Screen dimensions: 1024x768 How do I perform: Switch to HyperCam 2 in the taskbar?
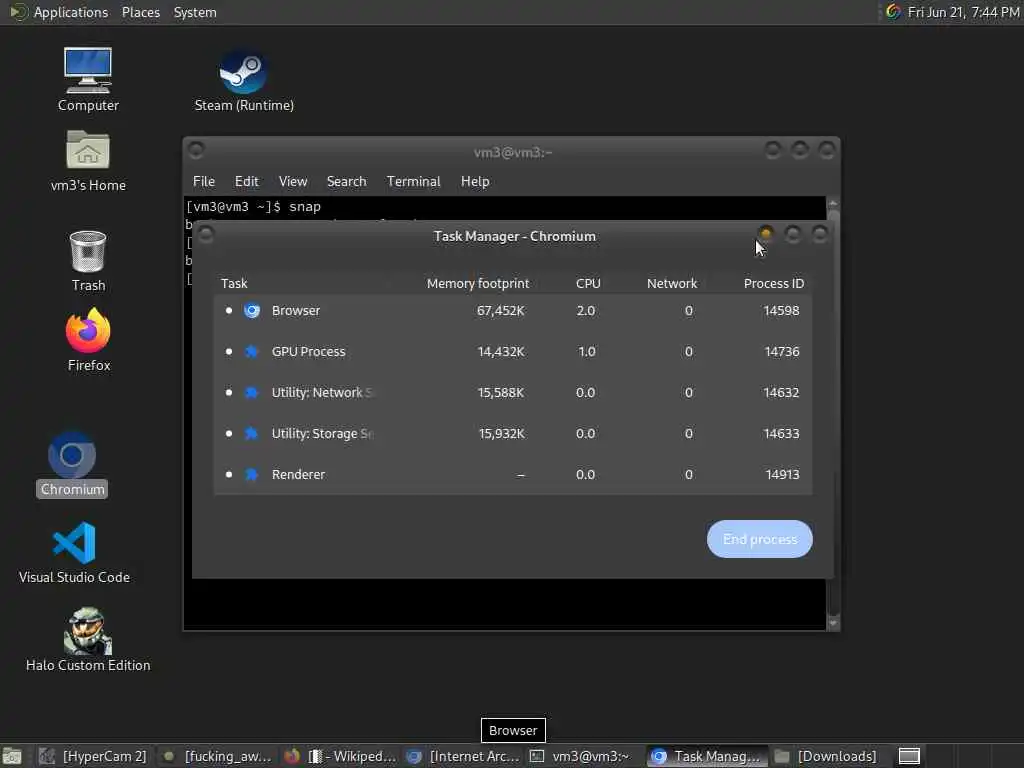coord(93,756)
